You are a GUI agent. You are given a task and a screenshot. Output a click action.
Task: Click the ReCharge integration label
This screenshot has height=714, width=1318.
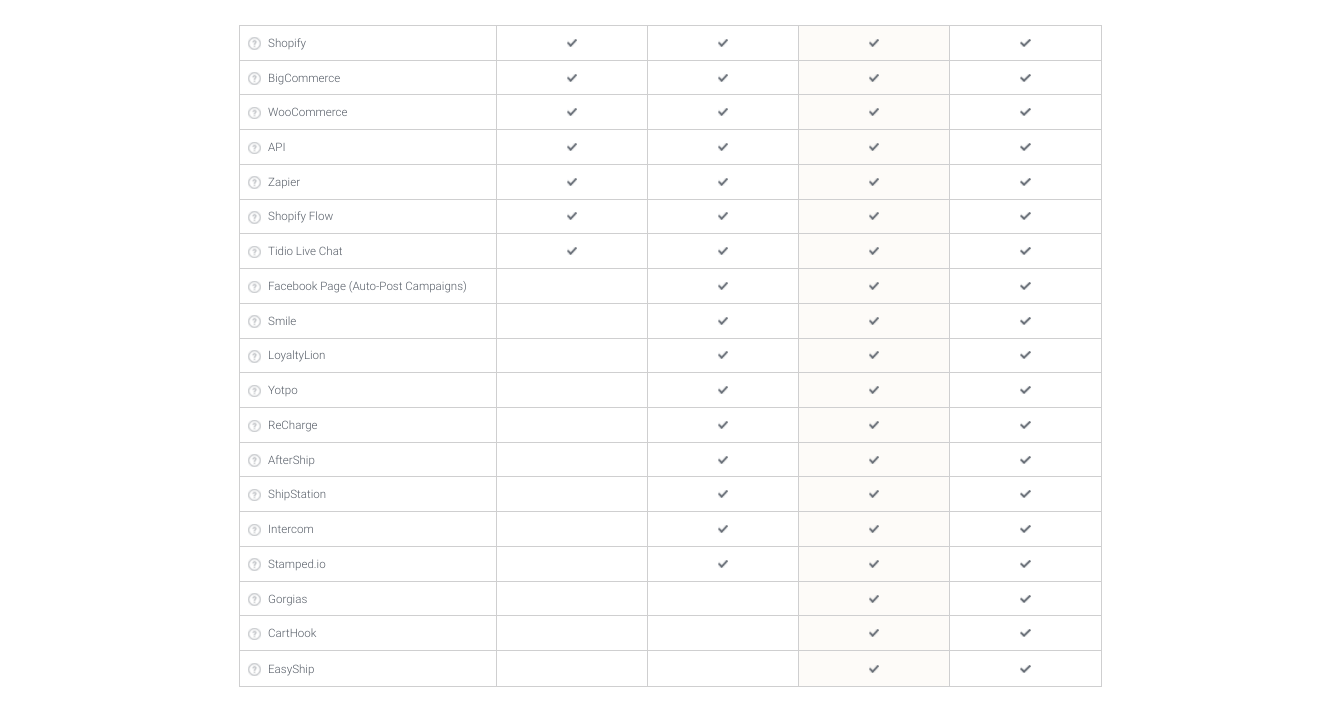[x=292, y=425]
